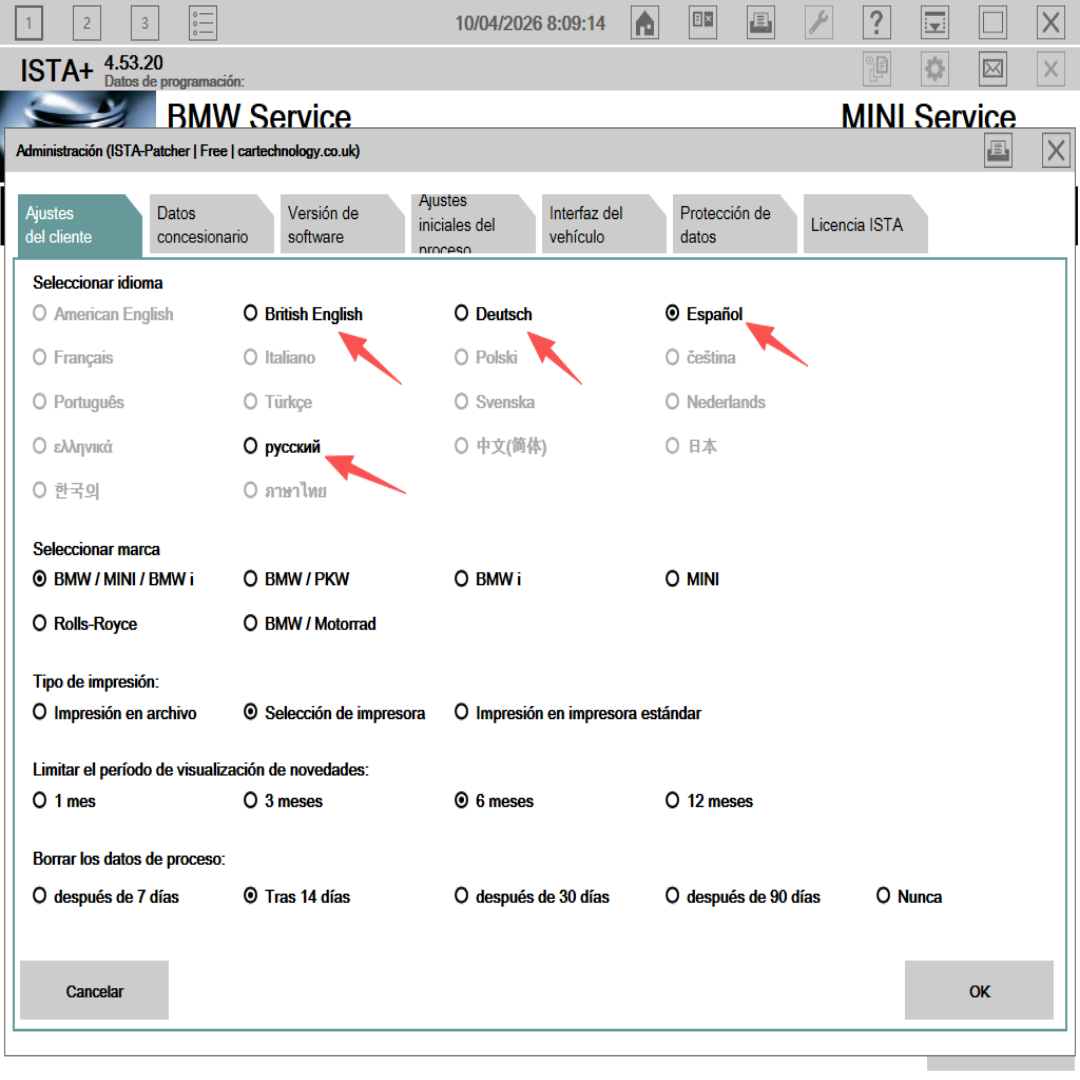
Task: Click the minimize-to-tray icon in top bar
Action: (935, 23)
